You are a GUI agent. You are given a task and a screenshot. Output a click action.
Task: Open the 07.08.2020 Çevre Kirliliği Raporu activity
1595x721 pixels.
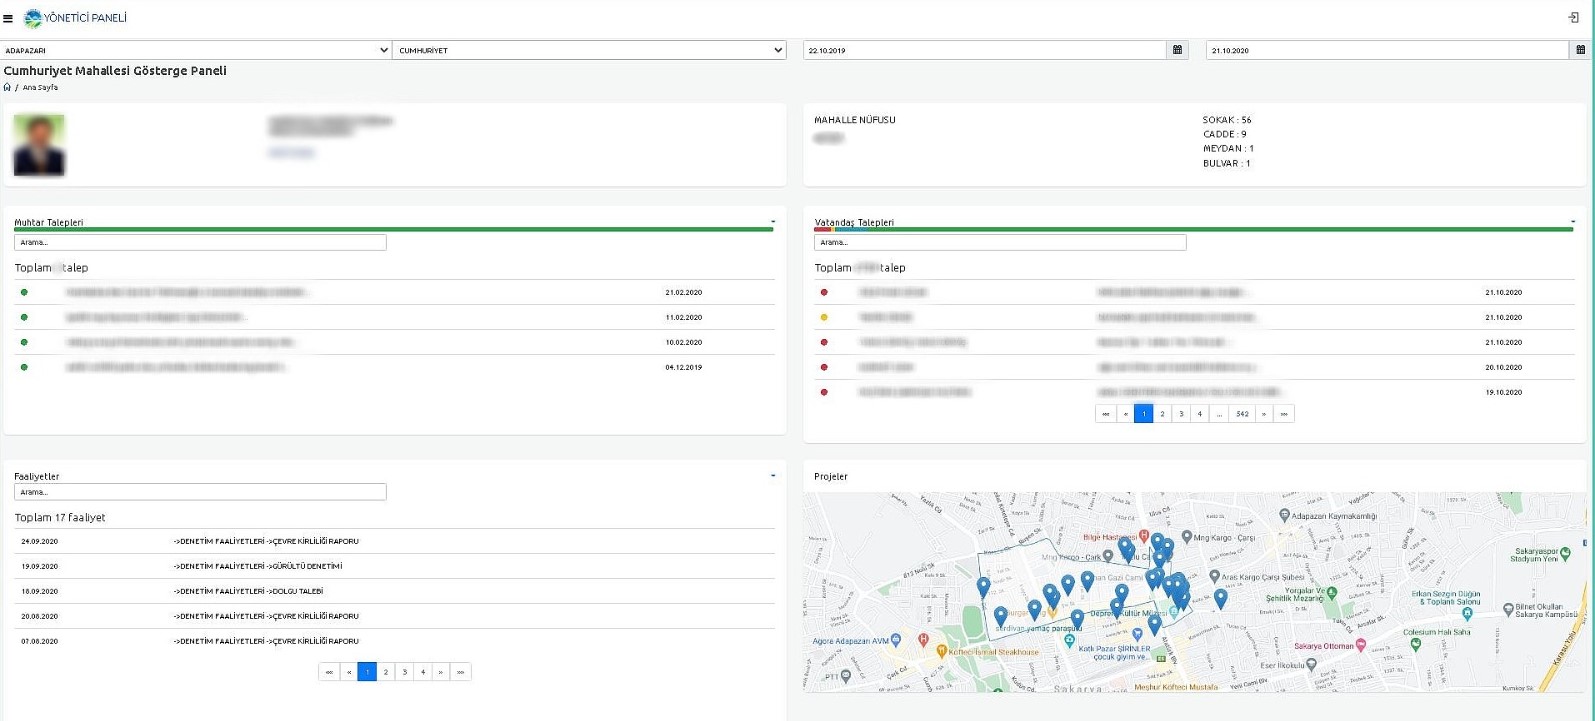click(394, 641)
